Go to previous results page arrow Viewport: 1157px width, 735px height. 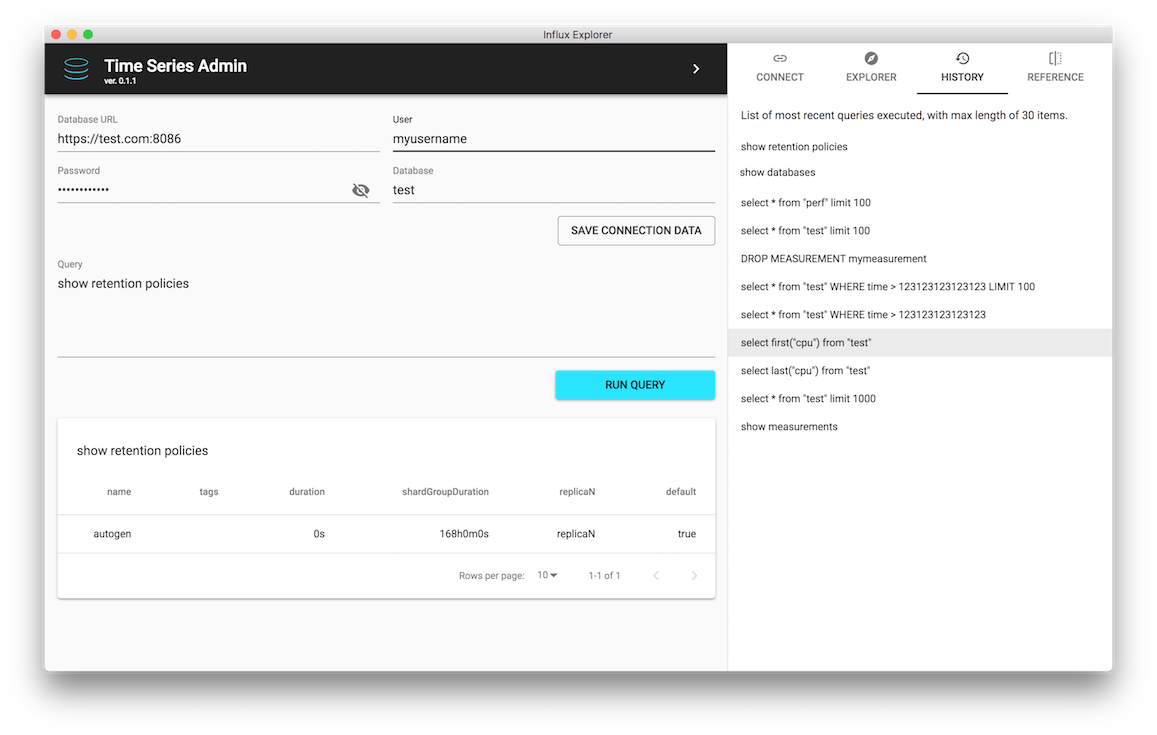[x=656, y=576]
